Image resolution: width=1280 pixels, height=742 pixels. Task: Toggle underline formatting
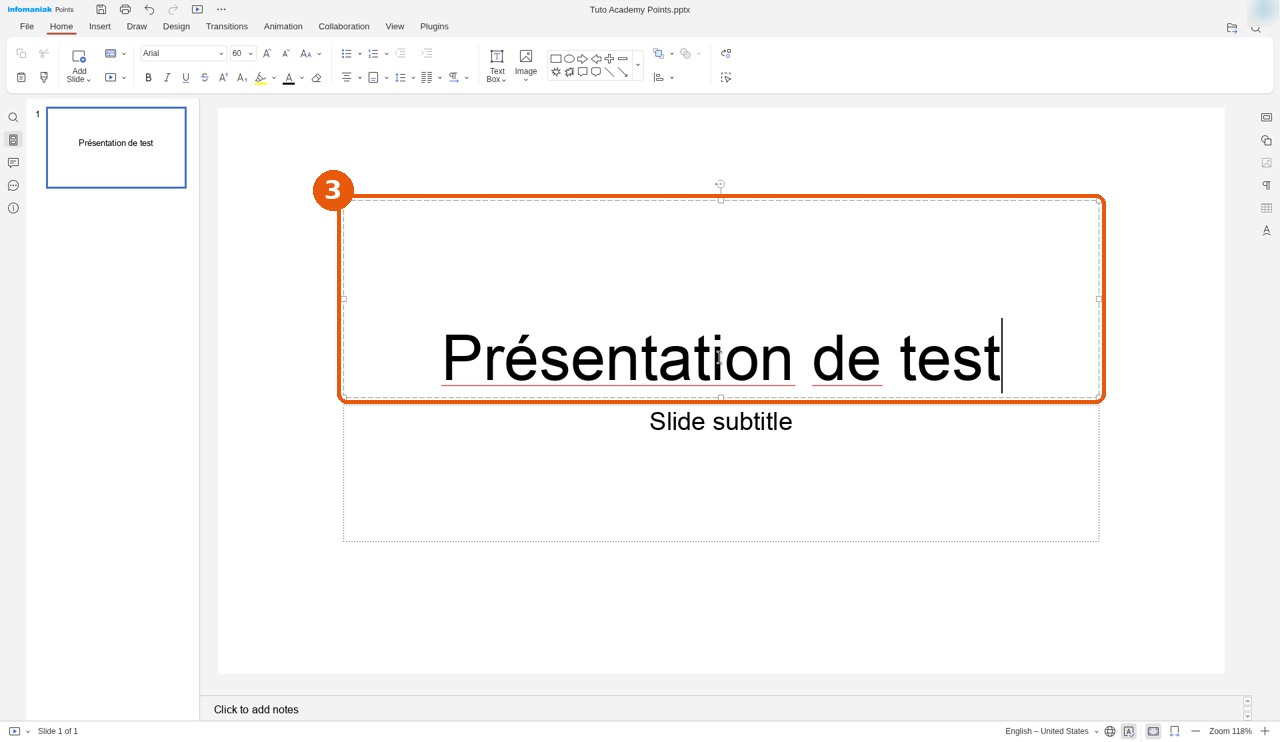click(x=186, y=77)
